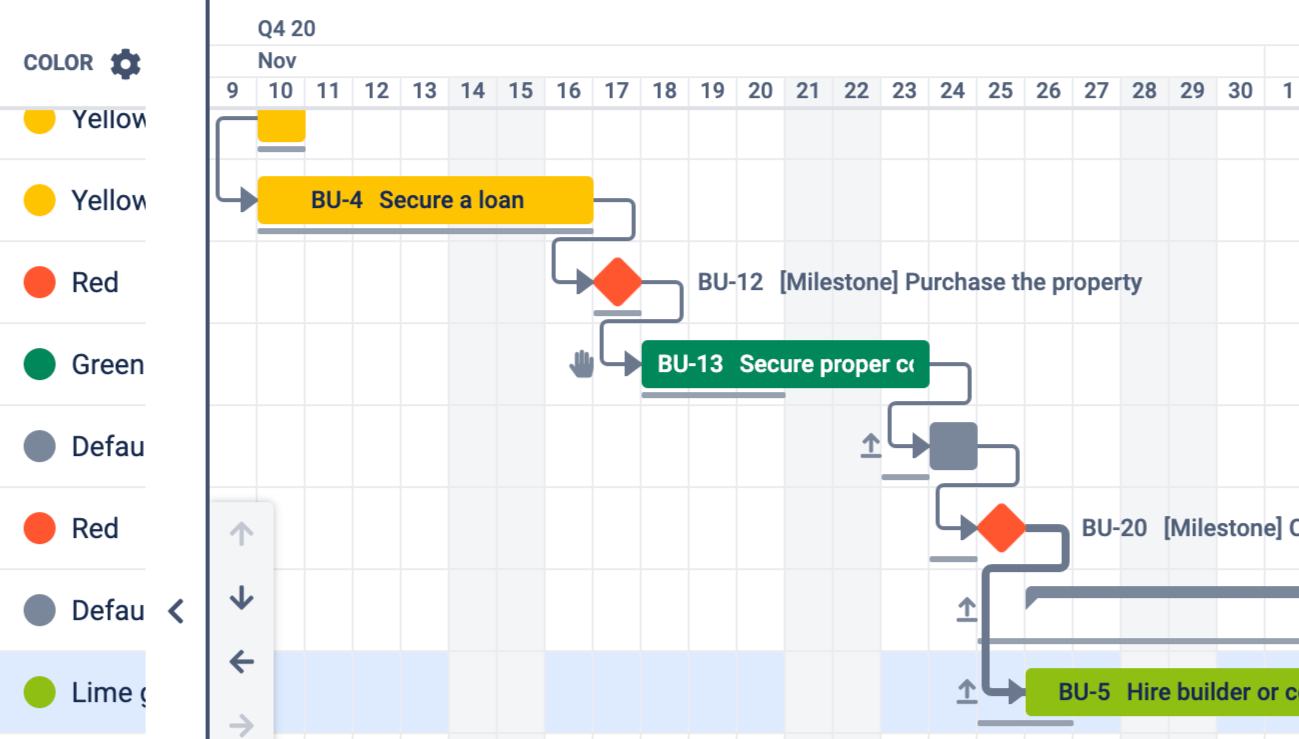Click the gray square task block
This screenshot has width=1299, height=739.
953,446
